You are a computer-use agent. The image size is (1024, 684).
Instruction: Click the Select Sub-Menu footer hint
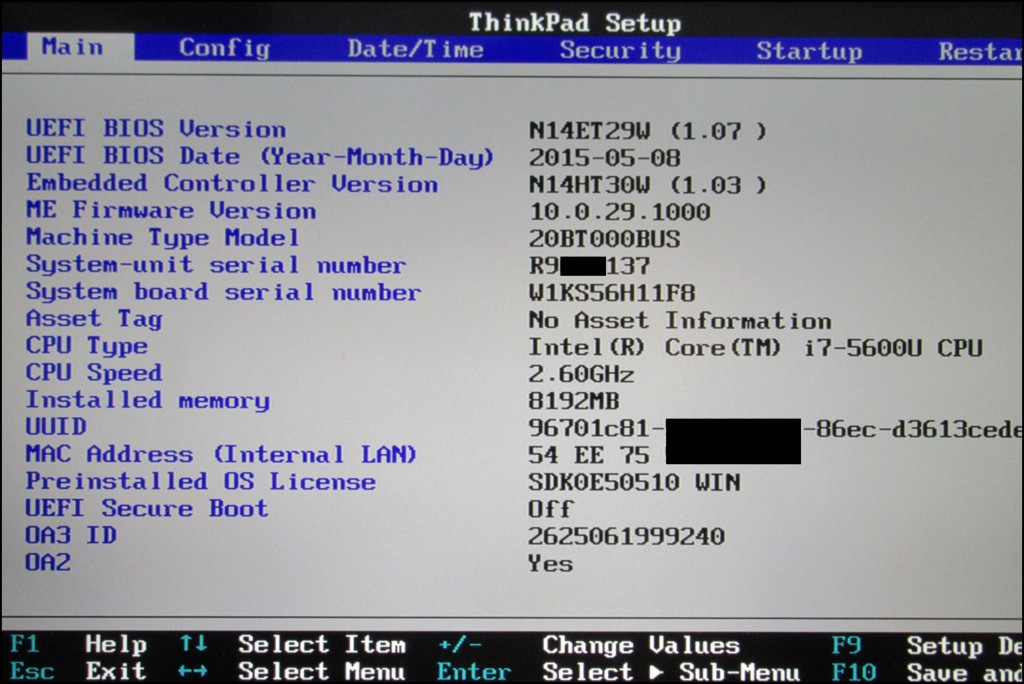671,672
